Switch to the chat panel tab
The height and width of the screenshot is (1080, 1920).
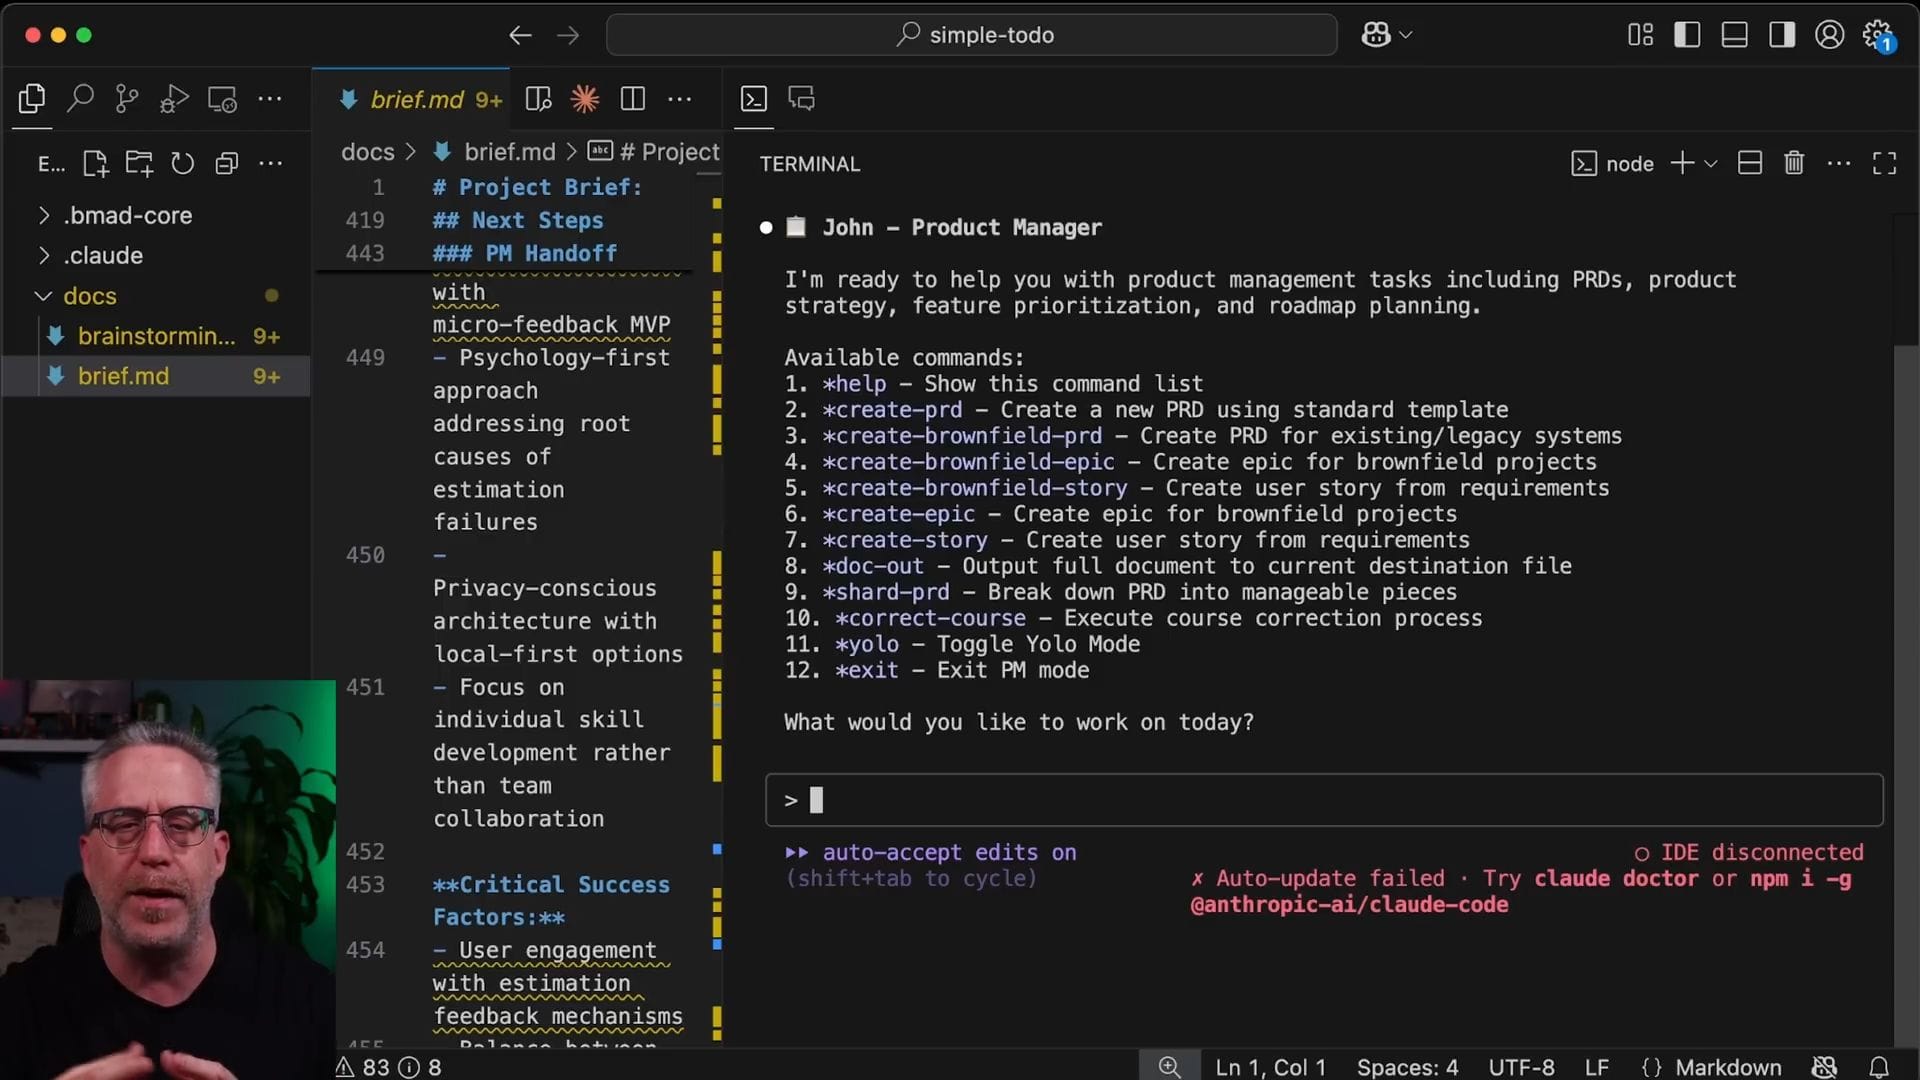tap(801, 98)
